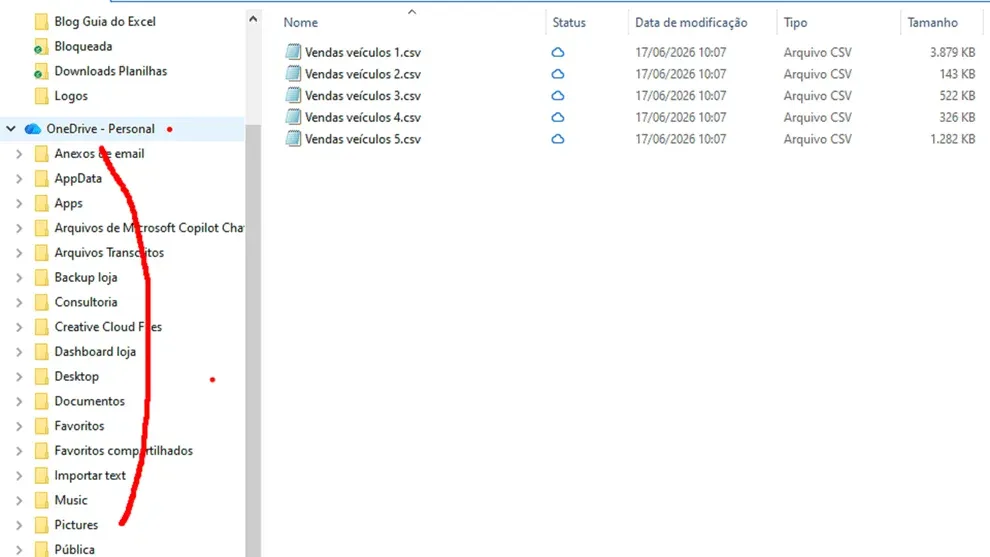990x557 pixels.
Task: Click the Music folder icon
Action: (42, 501)
